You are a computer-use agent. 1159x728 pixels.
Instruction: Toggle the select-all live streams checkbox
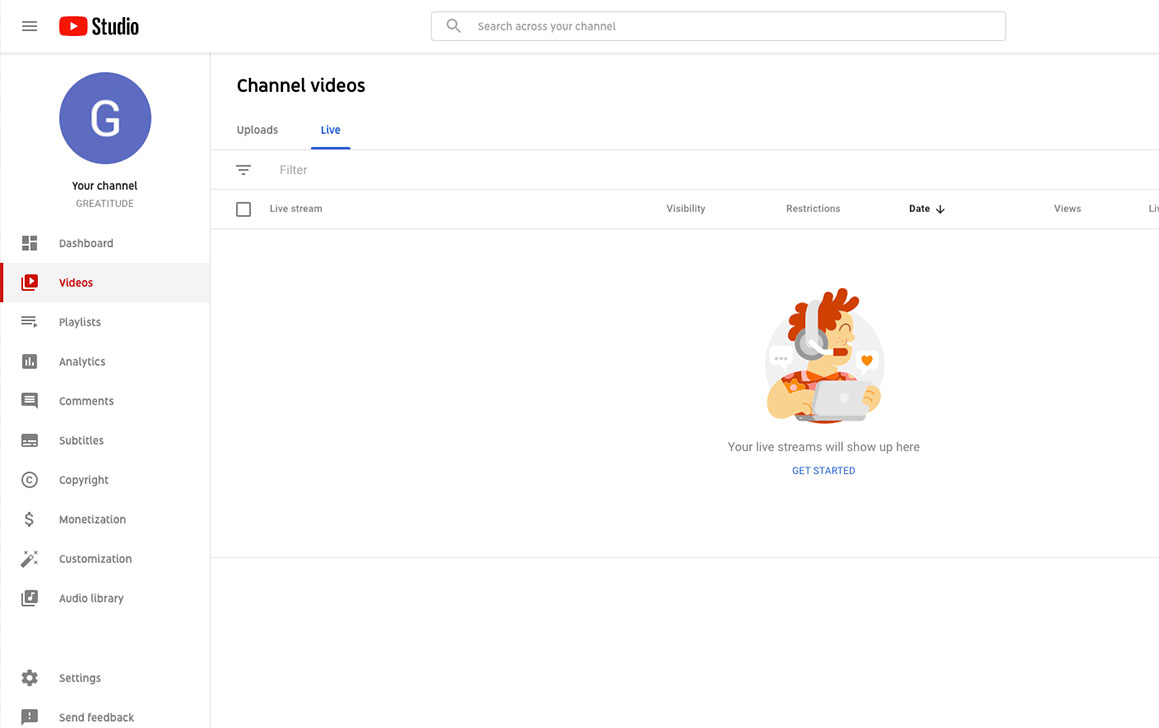coord(243,209)
